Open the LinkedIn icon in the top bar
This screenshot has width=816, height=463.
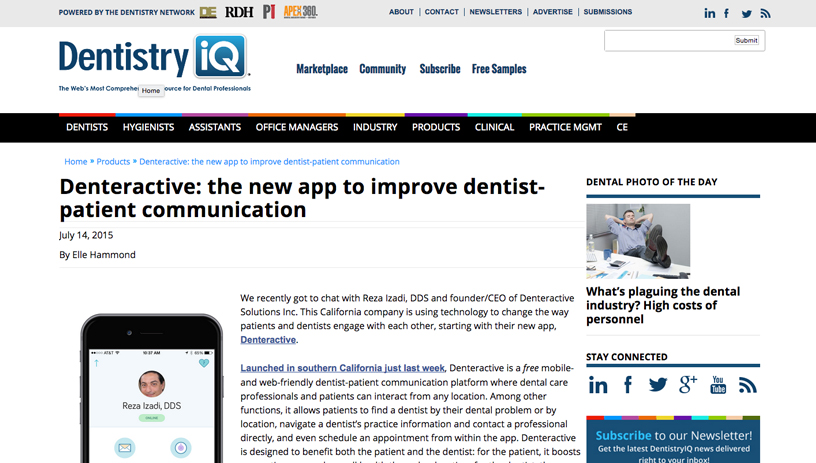tap(710, 13)
